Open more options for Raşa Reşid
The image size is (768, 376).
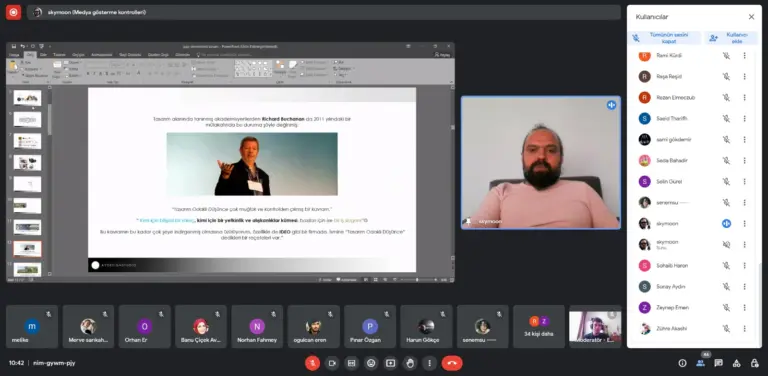744,76
